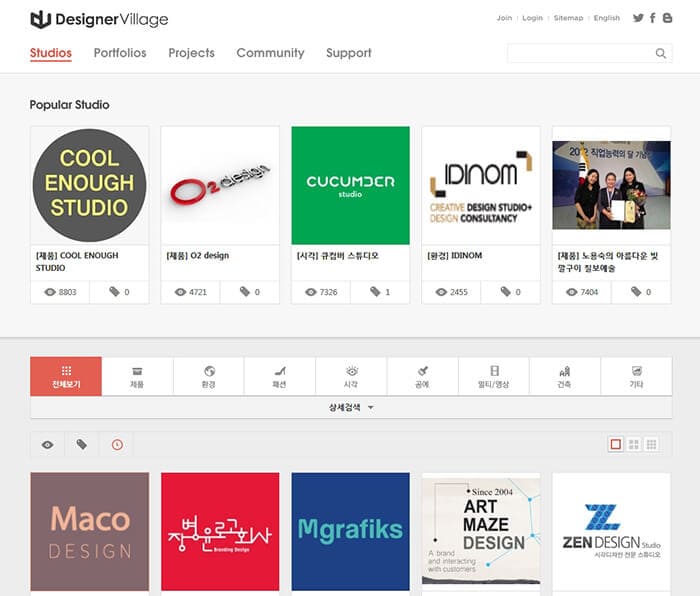Viewport: 700px width, 596px height.
Task: Sort studios by recent clock icon
Action: tap(117, 444)
